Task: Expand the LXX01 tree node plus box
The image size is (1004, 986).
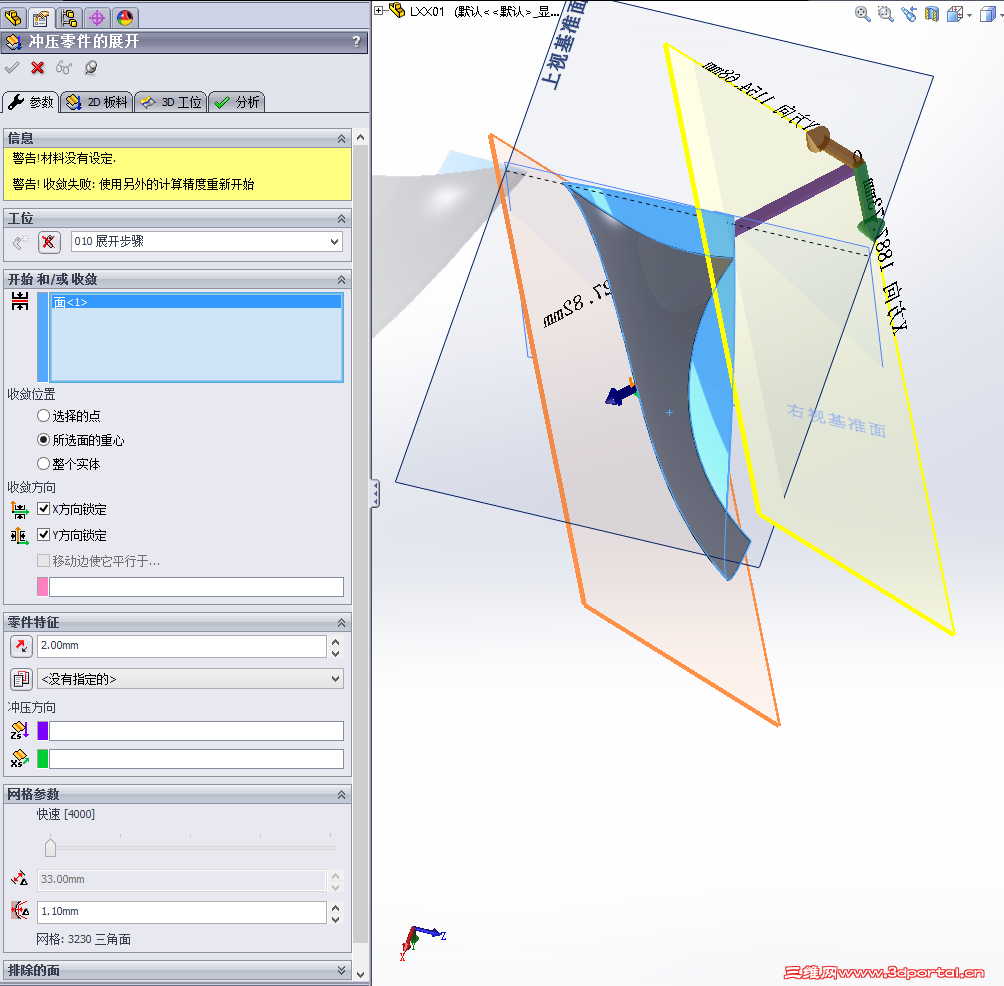Action: pyautogui.click(x=378, y=10)
